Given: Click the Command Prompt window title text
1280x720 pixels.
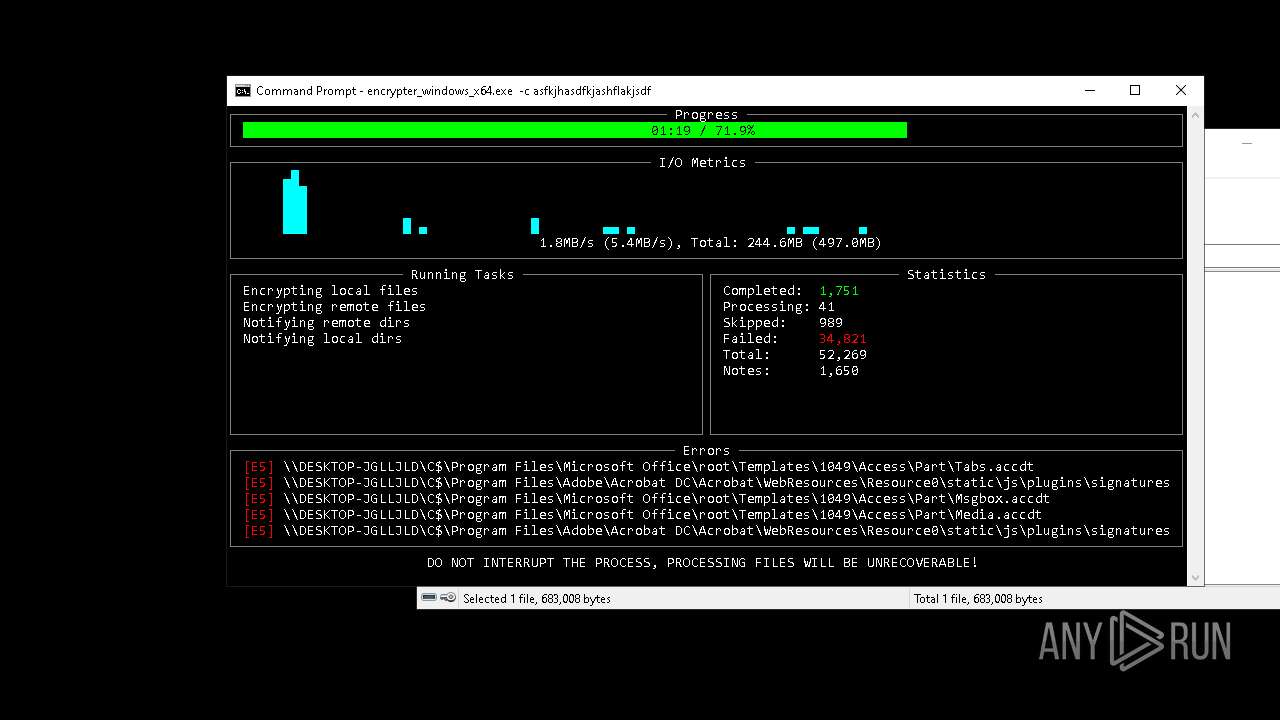Looking at the screenshot, I should click(x=454, y=91).
